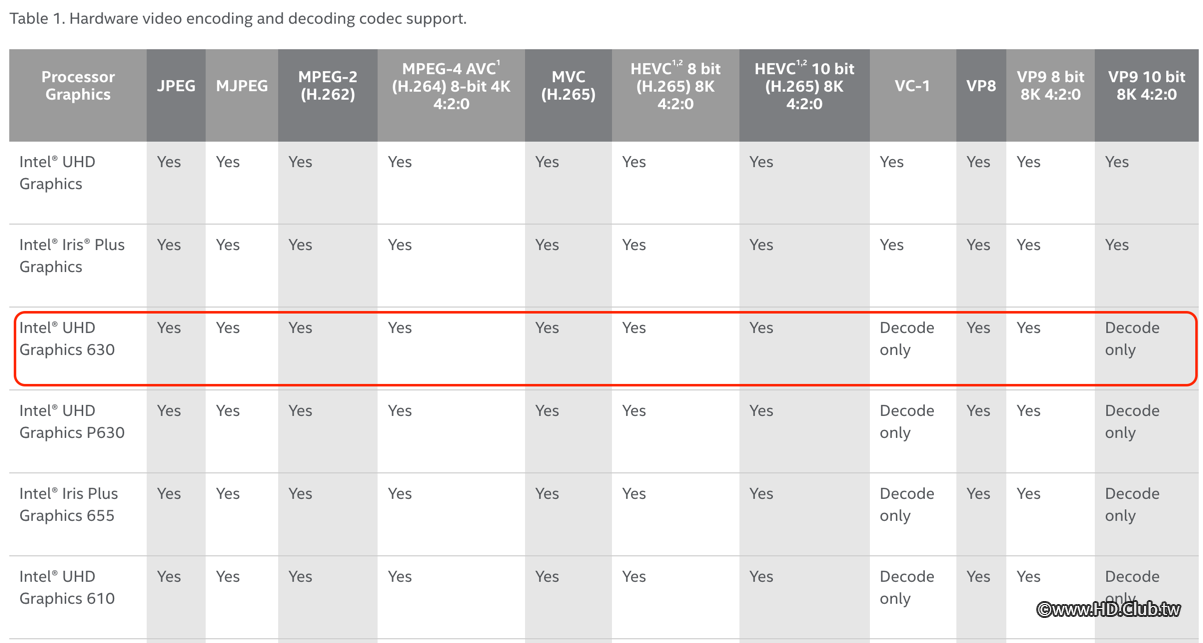Image resolution: width=1203 pixels, height=643 pixels.
Task: Click the MPEG-2 (H.262) column header
Action: point(327,86)
